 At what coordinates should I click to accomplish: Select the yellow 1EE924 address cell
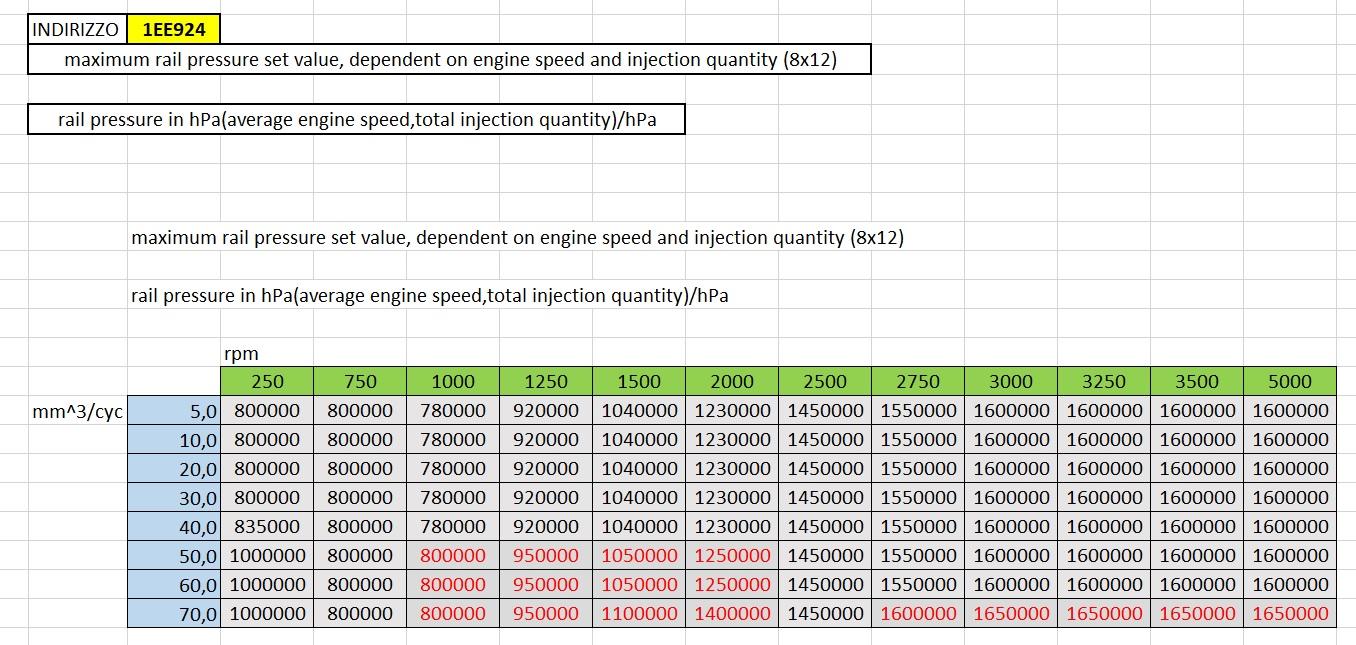point(174,29)
